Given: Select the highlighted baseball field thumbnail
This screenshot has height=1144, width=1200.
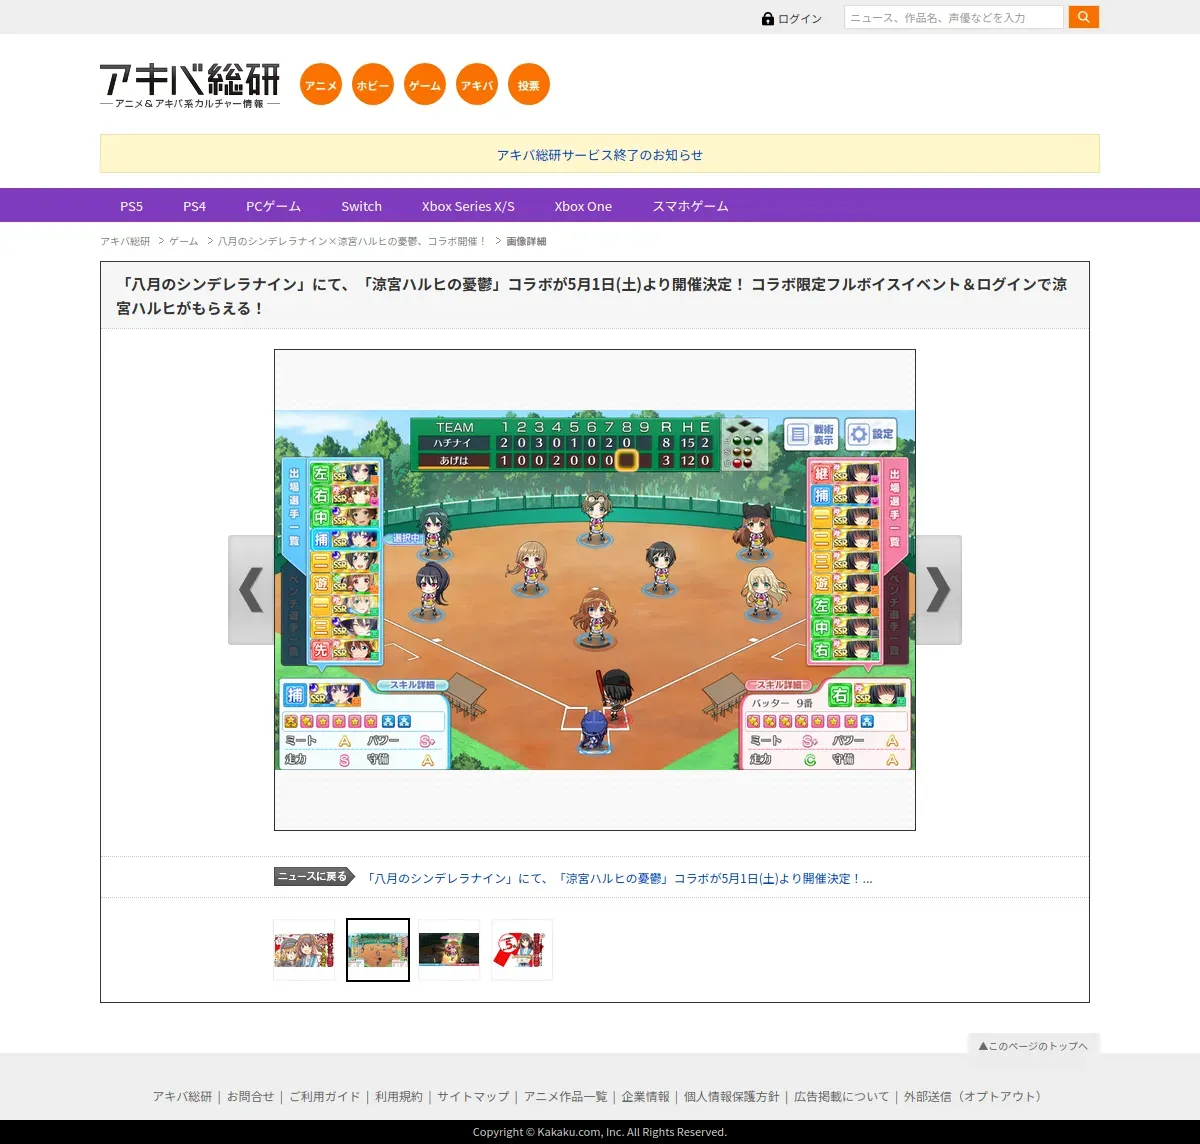Looking at the screenshot, I should (x=378, y=950).
